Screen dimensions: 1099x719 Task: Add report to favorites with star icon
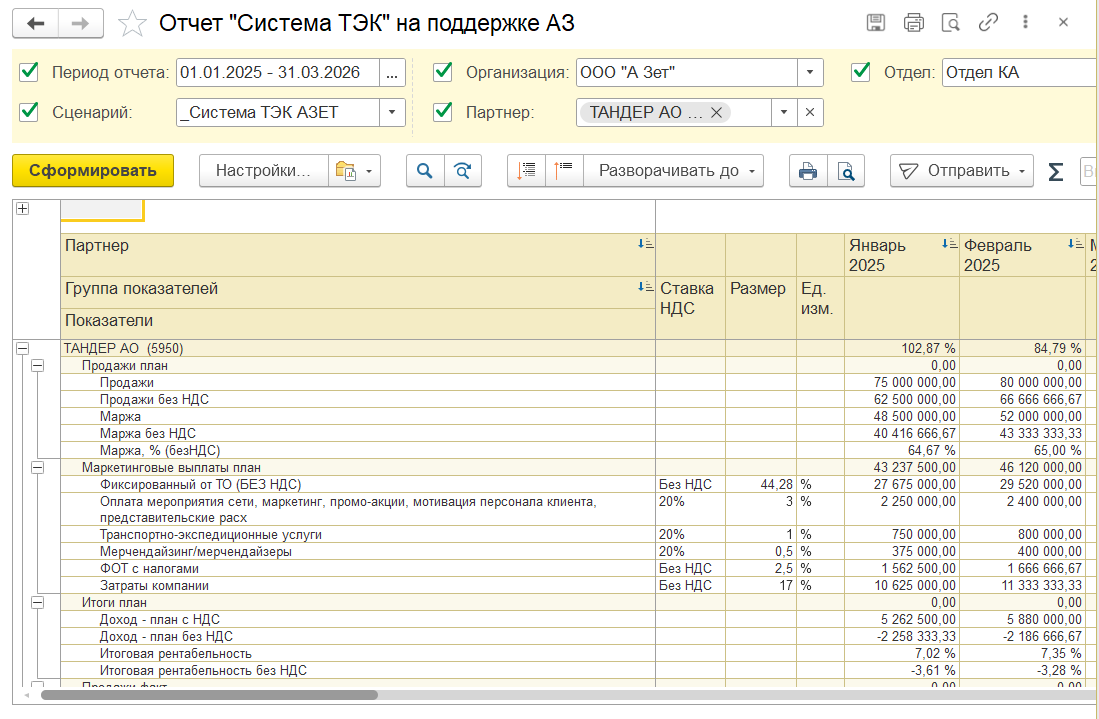click(x=132, y=24)
